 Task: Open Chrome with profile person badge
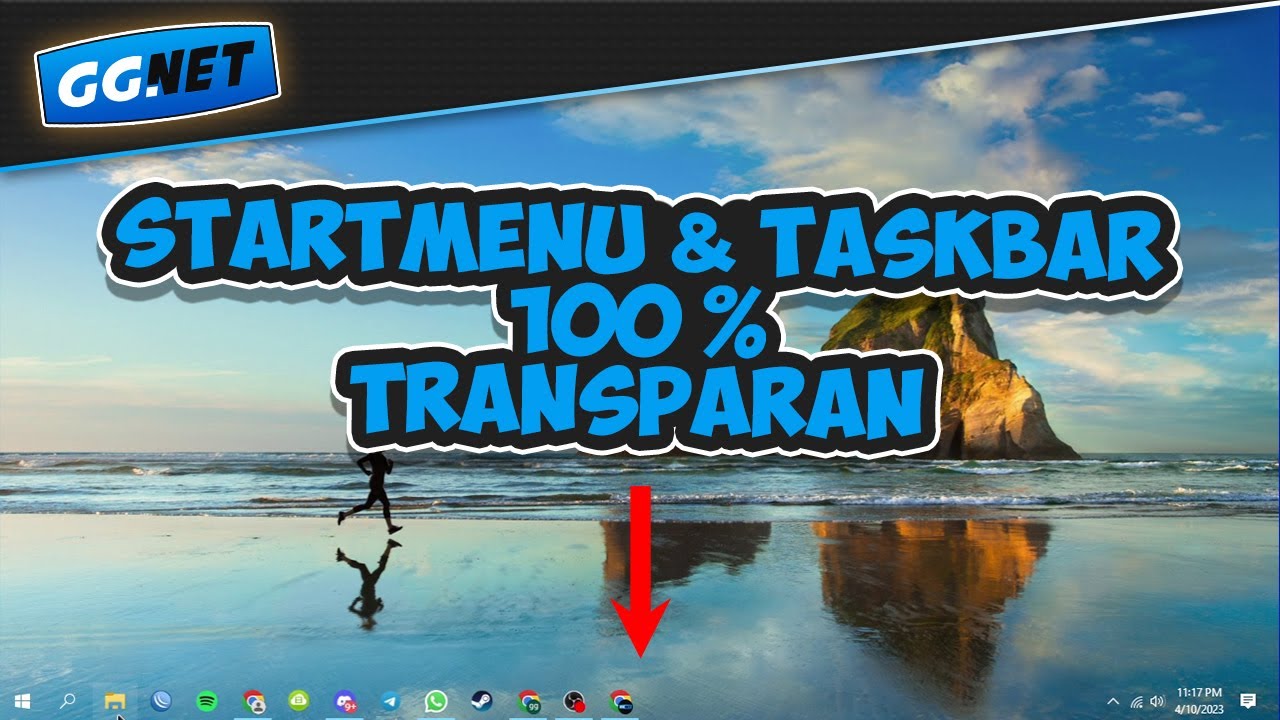(254, 701)
